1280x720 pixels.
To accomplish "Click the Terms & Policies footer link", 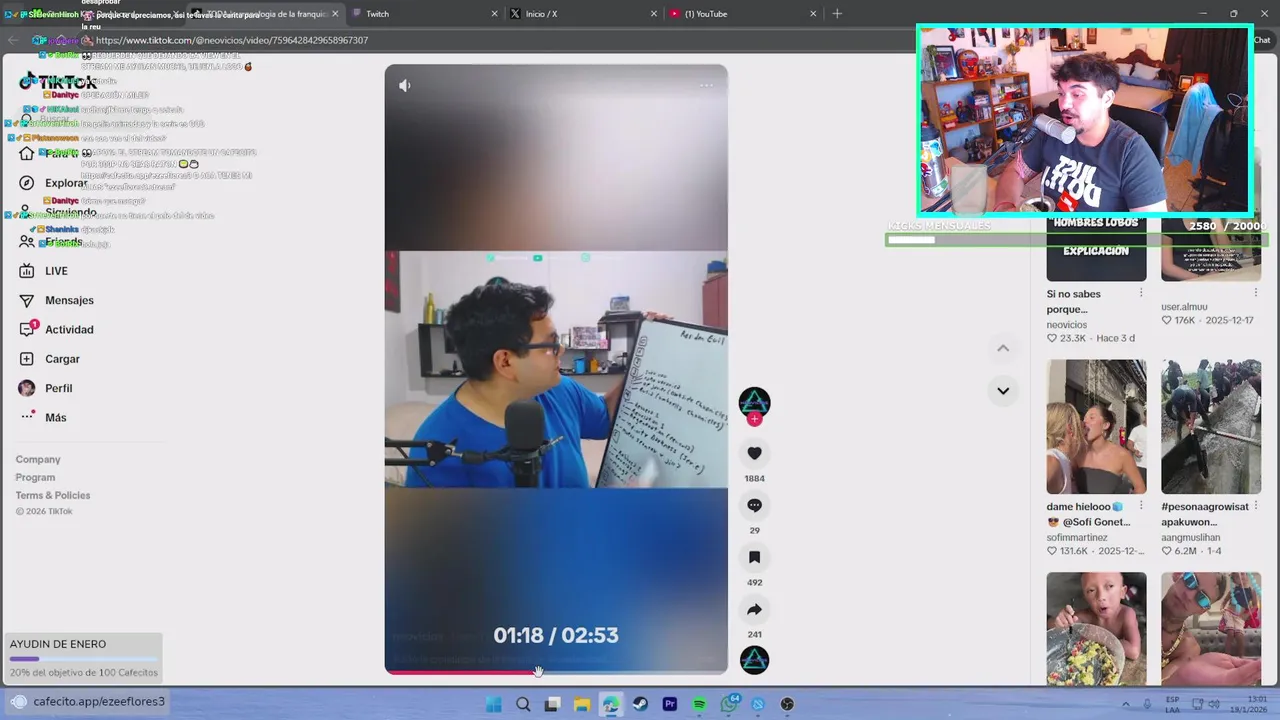I will 53,496.
